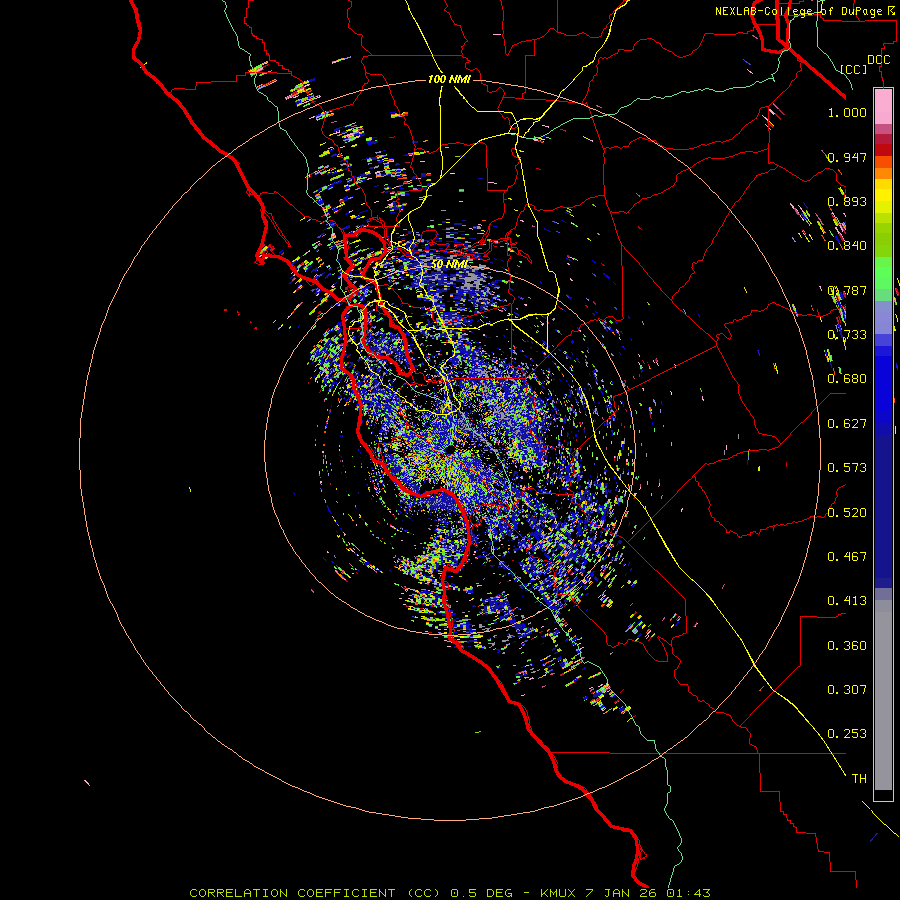
Task: Click the 0.253 legend value
Action: [x=847, y=734]
